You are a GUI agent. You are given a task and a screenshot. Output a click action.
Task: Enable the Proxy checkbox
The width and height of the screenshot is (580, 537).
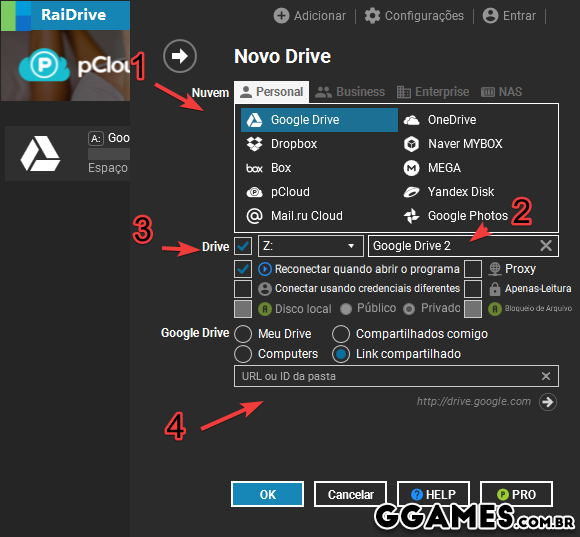pyautogui.click(x=473, y=269)
